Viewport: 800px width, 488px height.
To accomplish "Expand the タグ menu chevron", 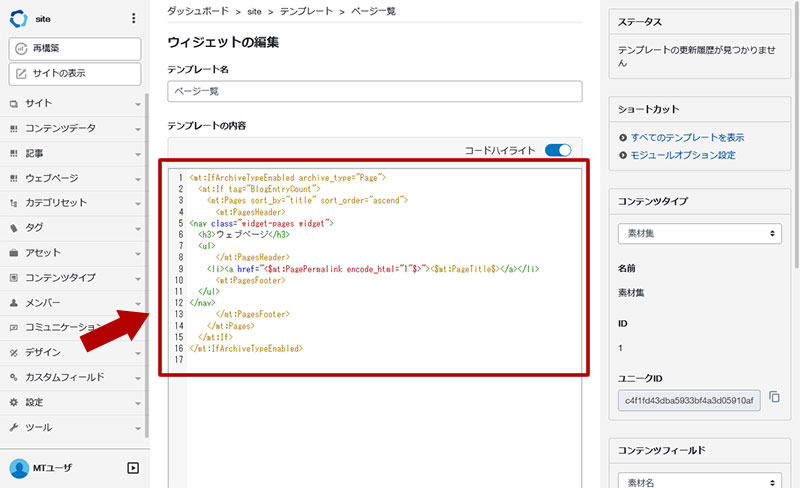I will [x=138, y=229].
